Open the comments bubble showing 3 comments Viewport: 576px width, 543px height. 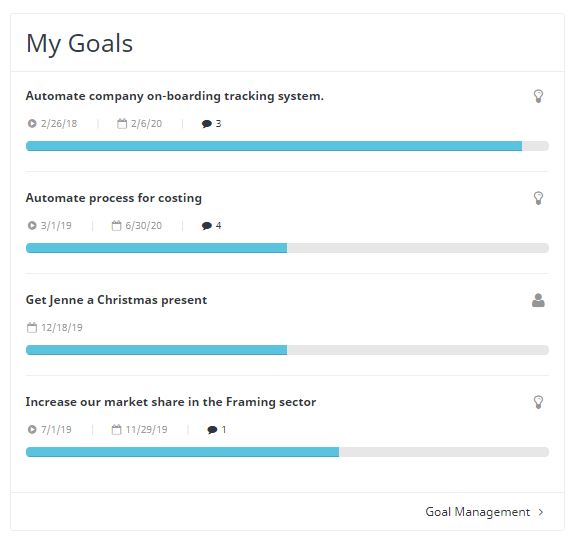click(207, 124)
